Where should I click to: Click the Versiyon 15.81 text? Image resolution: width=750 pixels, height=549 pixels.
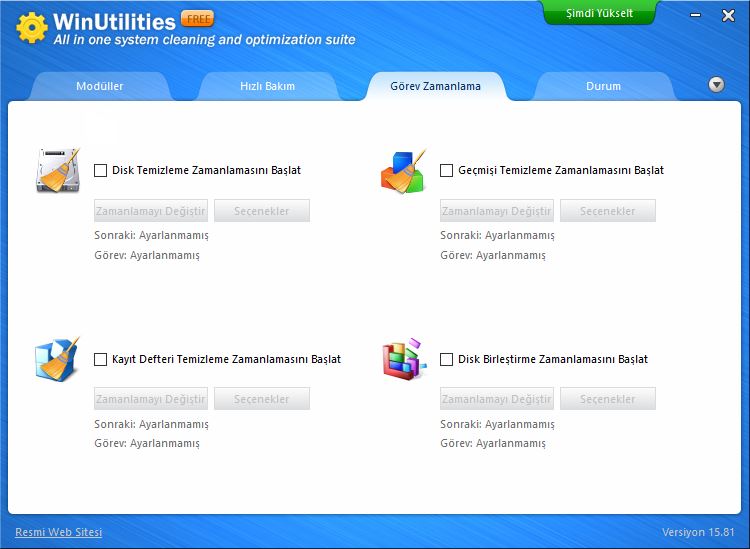[x=698, y=532]
